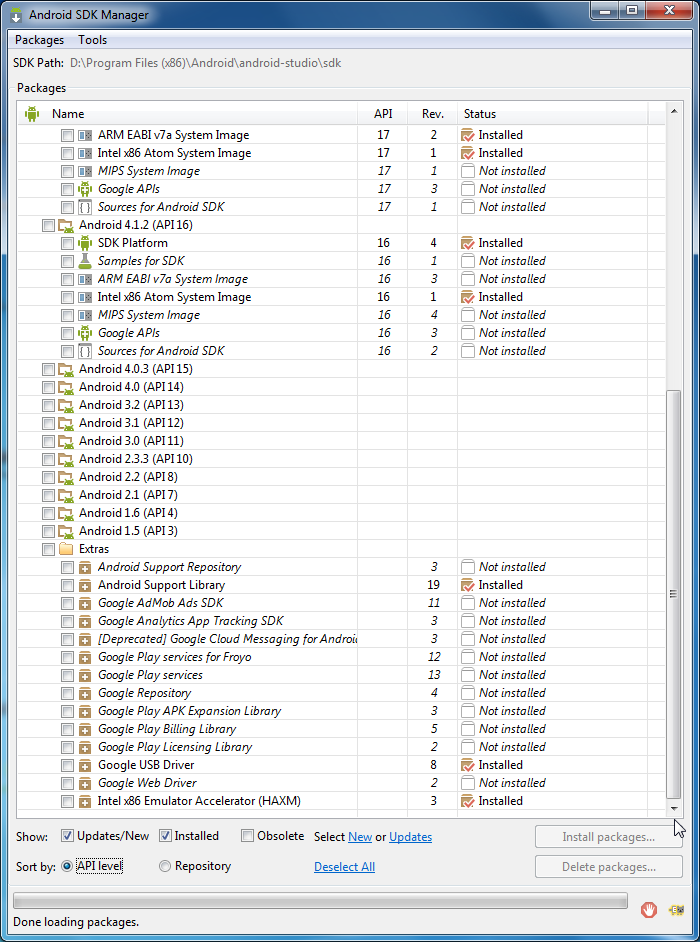Click not installed status icon for Google Repository

467,693
